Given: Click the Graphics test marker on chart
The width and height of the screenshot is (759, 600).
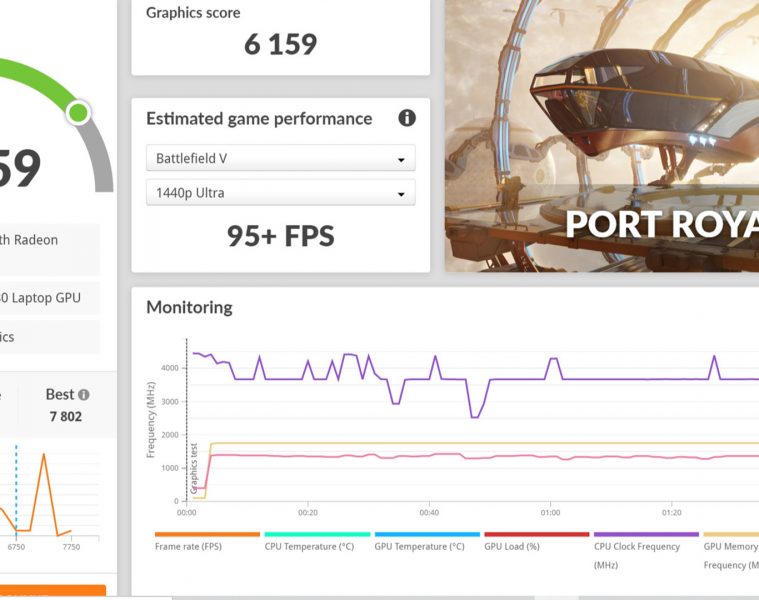Looking at the screenshot, I should coord(194,468).
